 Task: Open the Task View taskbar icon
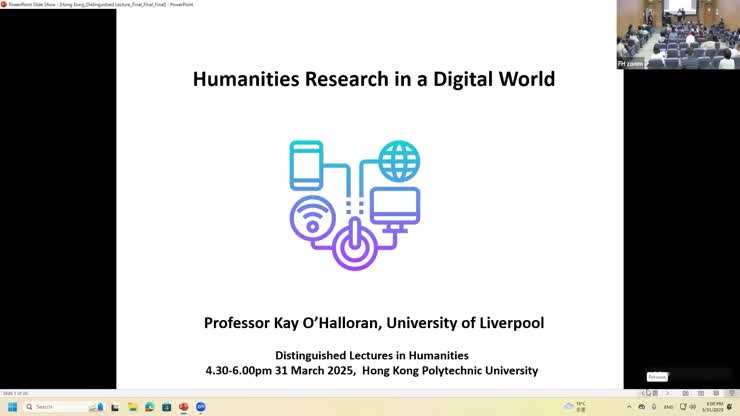(115, 407)
